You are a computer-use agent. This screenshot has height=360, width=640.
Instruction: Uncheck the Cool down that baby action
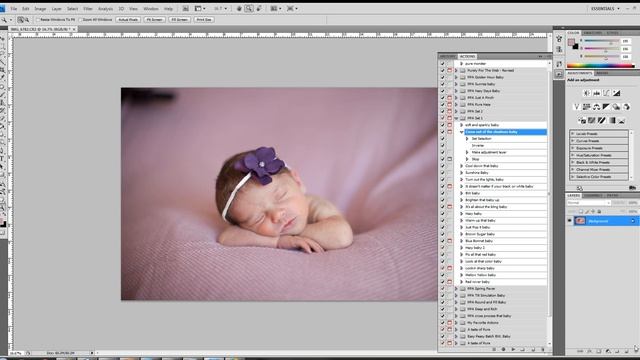[442, 166]
